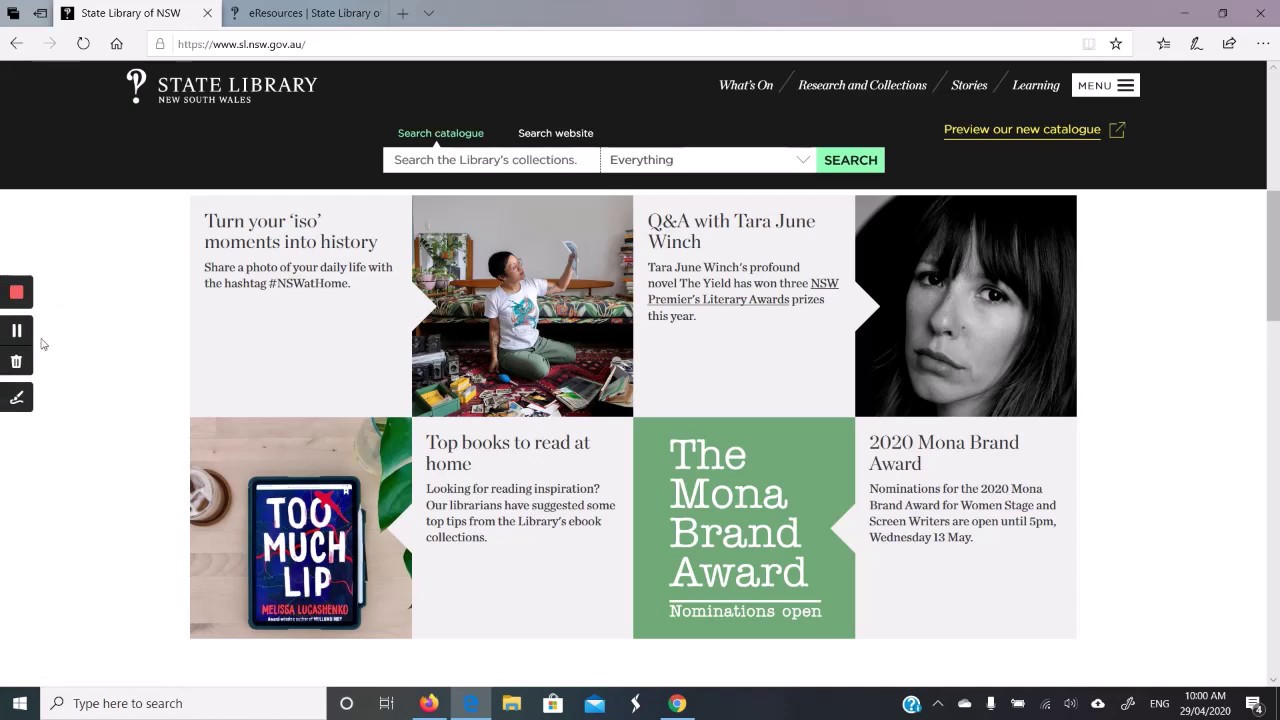Screen dimensions: 1280x720
Task: Open the recorder's drawing annotation tool
Action: 16,398
